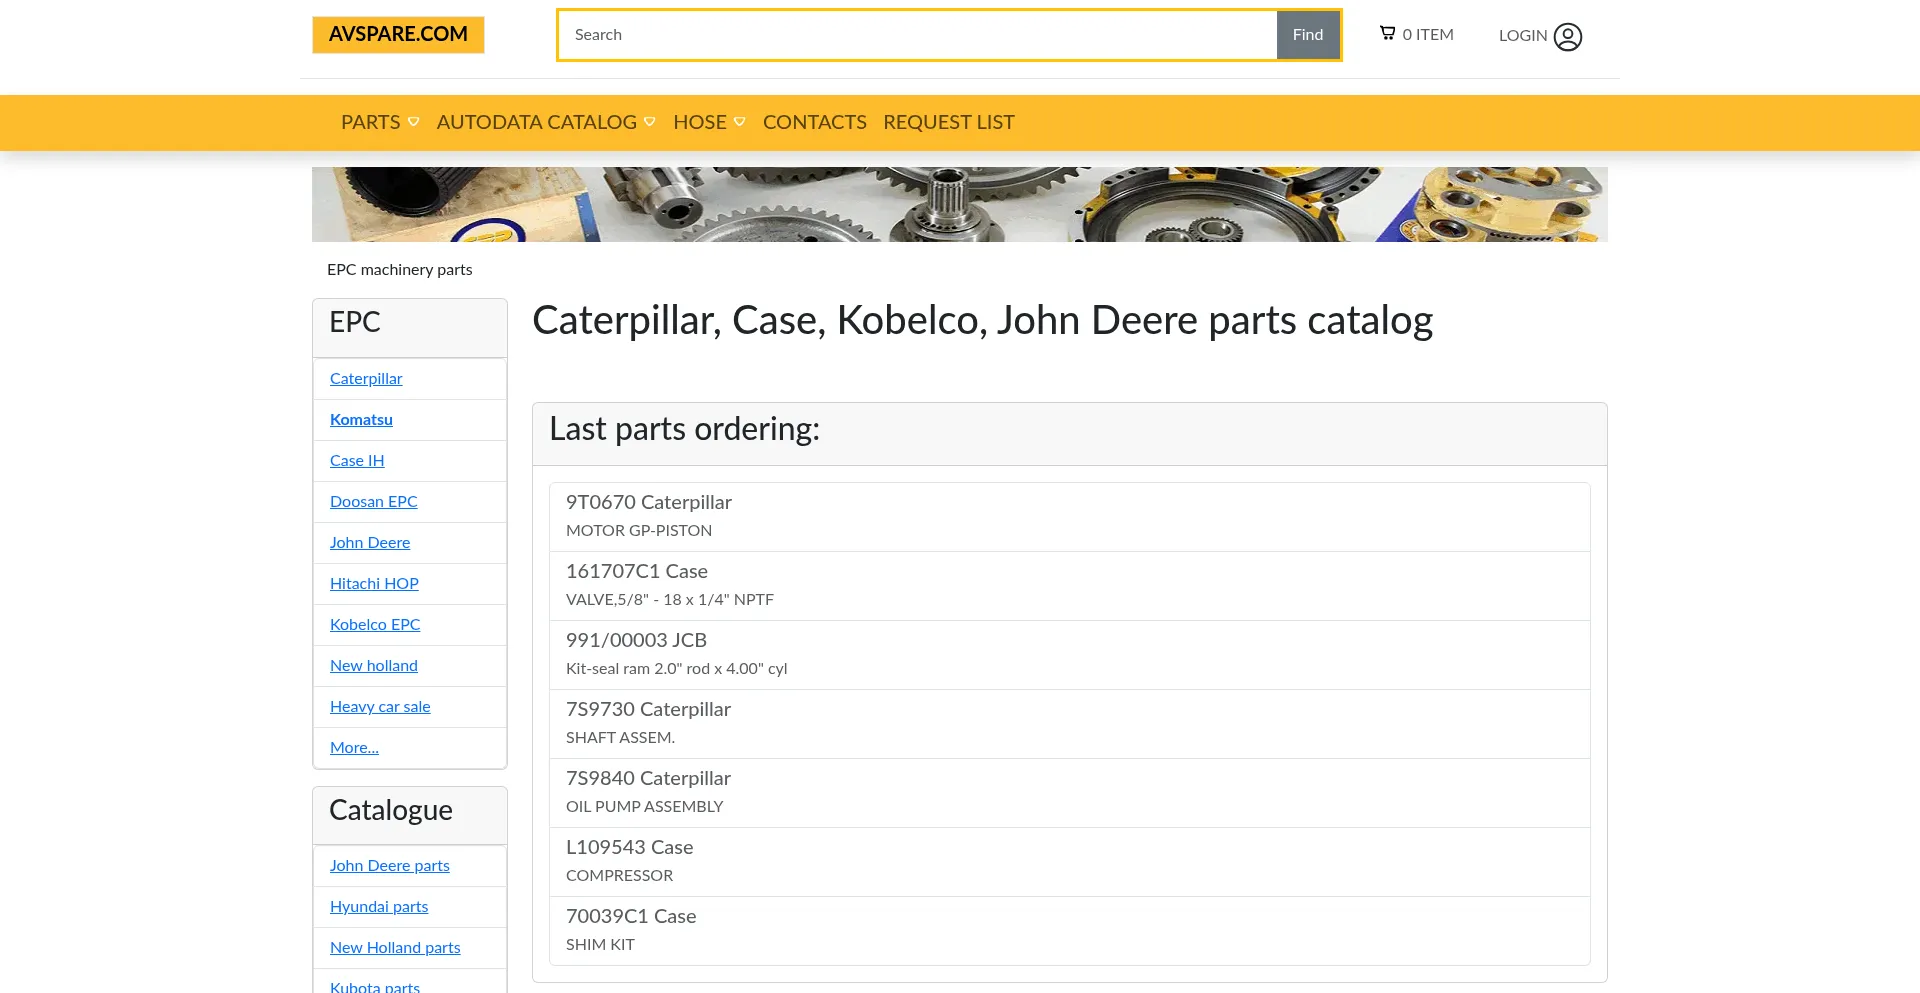Screen dimensions: 1920x993
Task: Select the L109543 Case part row
Action: click(1070, 862)
